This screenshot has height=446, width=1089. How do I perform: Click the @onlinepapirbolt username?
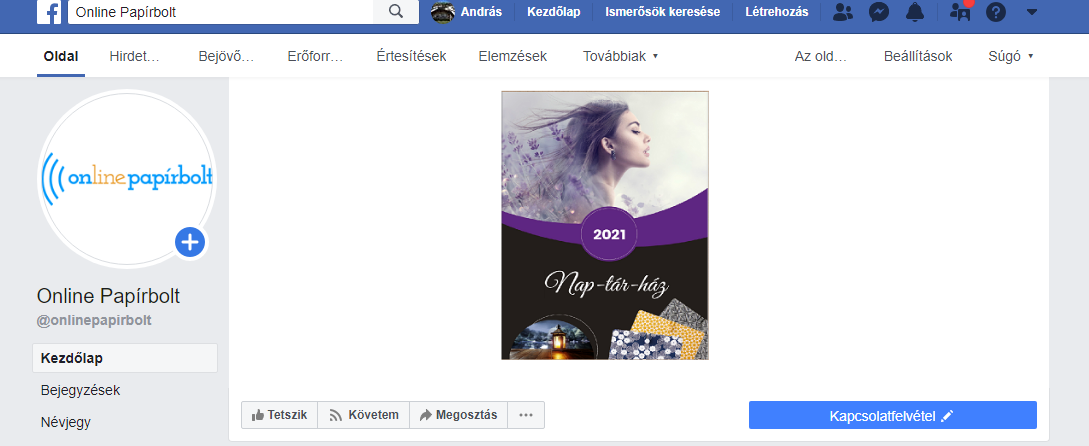(94, 321)
